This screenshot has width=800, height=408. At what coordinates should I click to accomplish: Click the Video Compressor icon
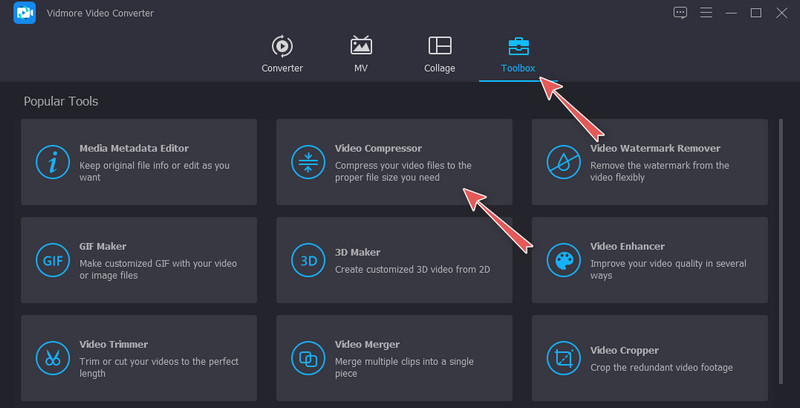306,162
